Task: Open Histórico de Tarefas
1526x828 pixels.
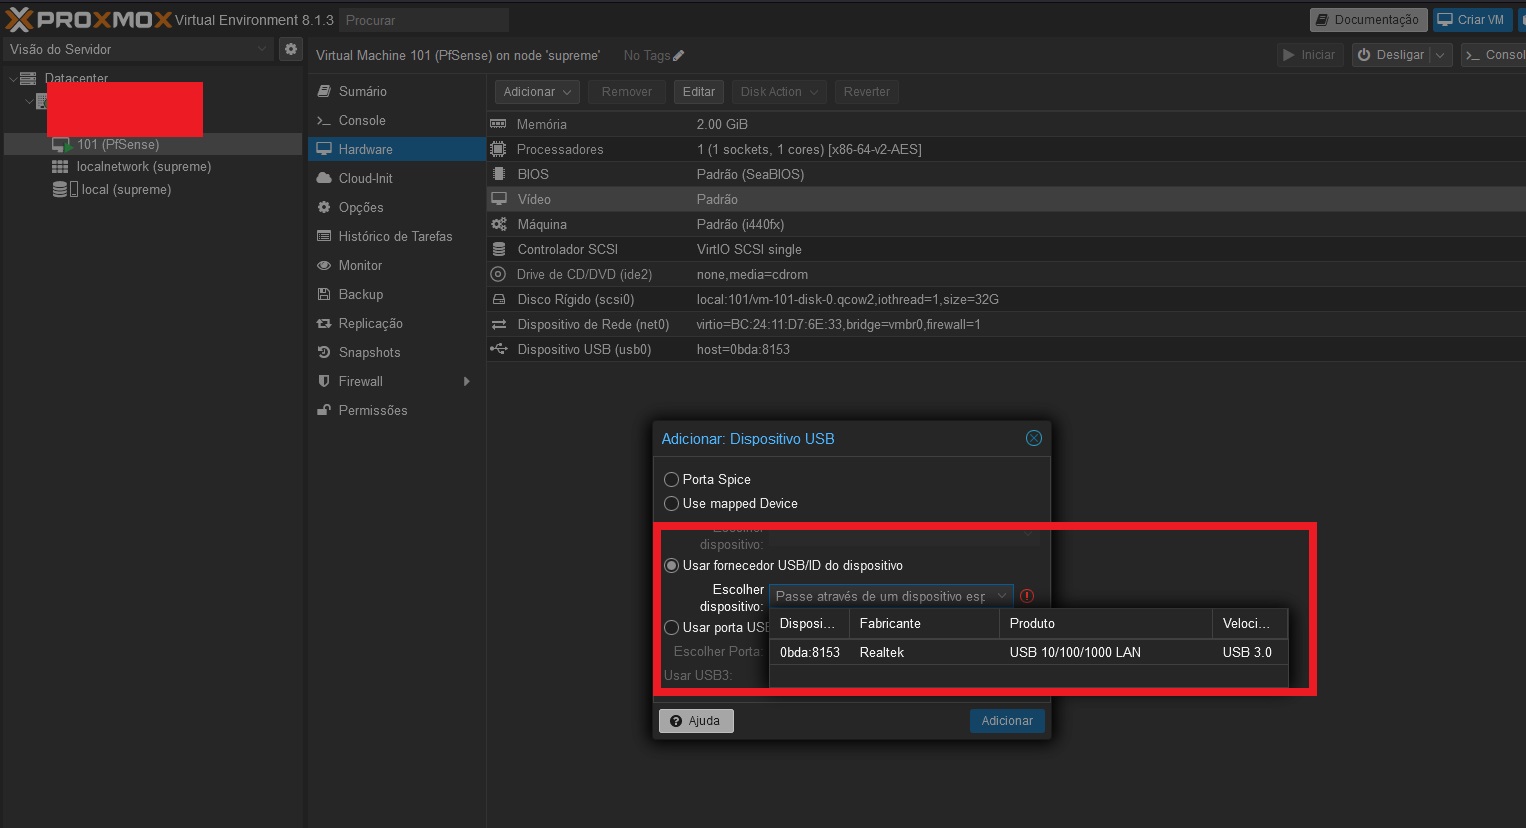Action: 396,236
